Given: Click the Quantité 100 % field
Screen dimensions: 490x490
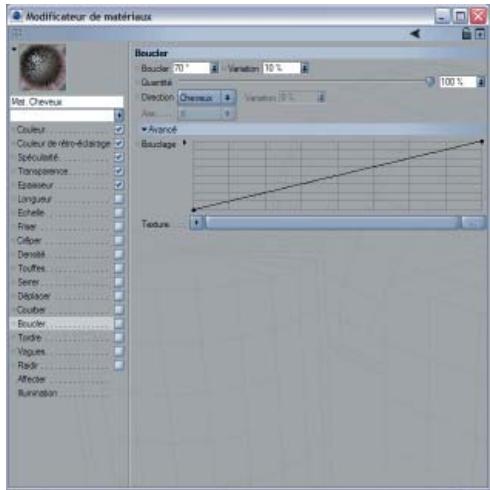Looking at the screenshot, I should pyautogui.click(x=458, y=82).
